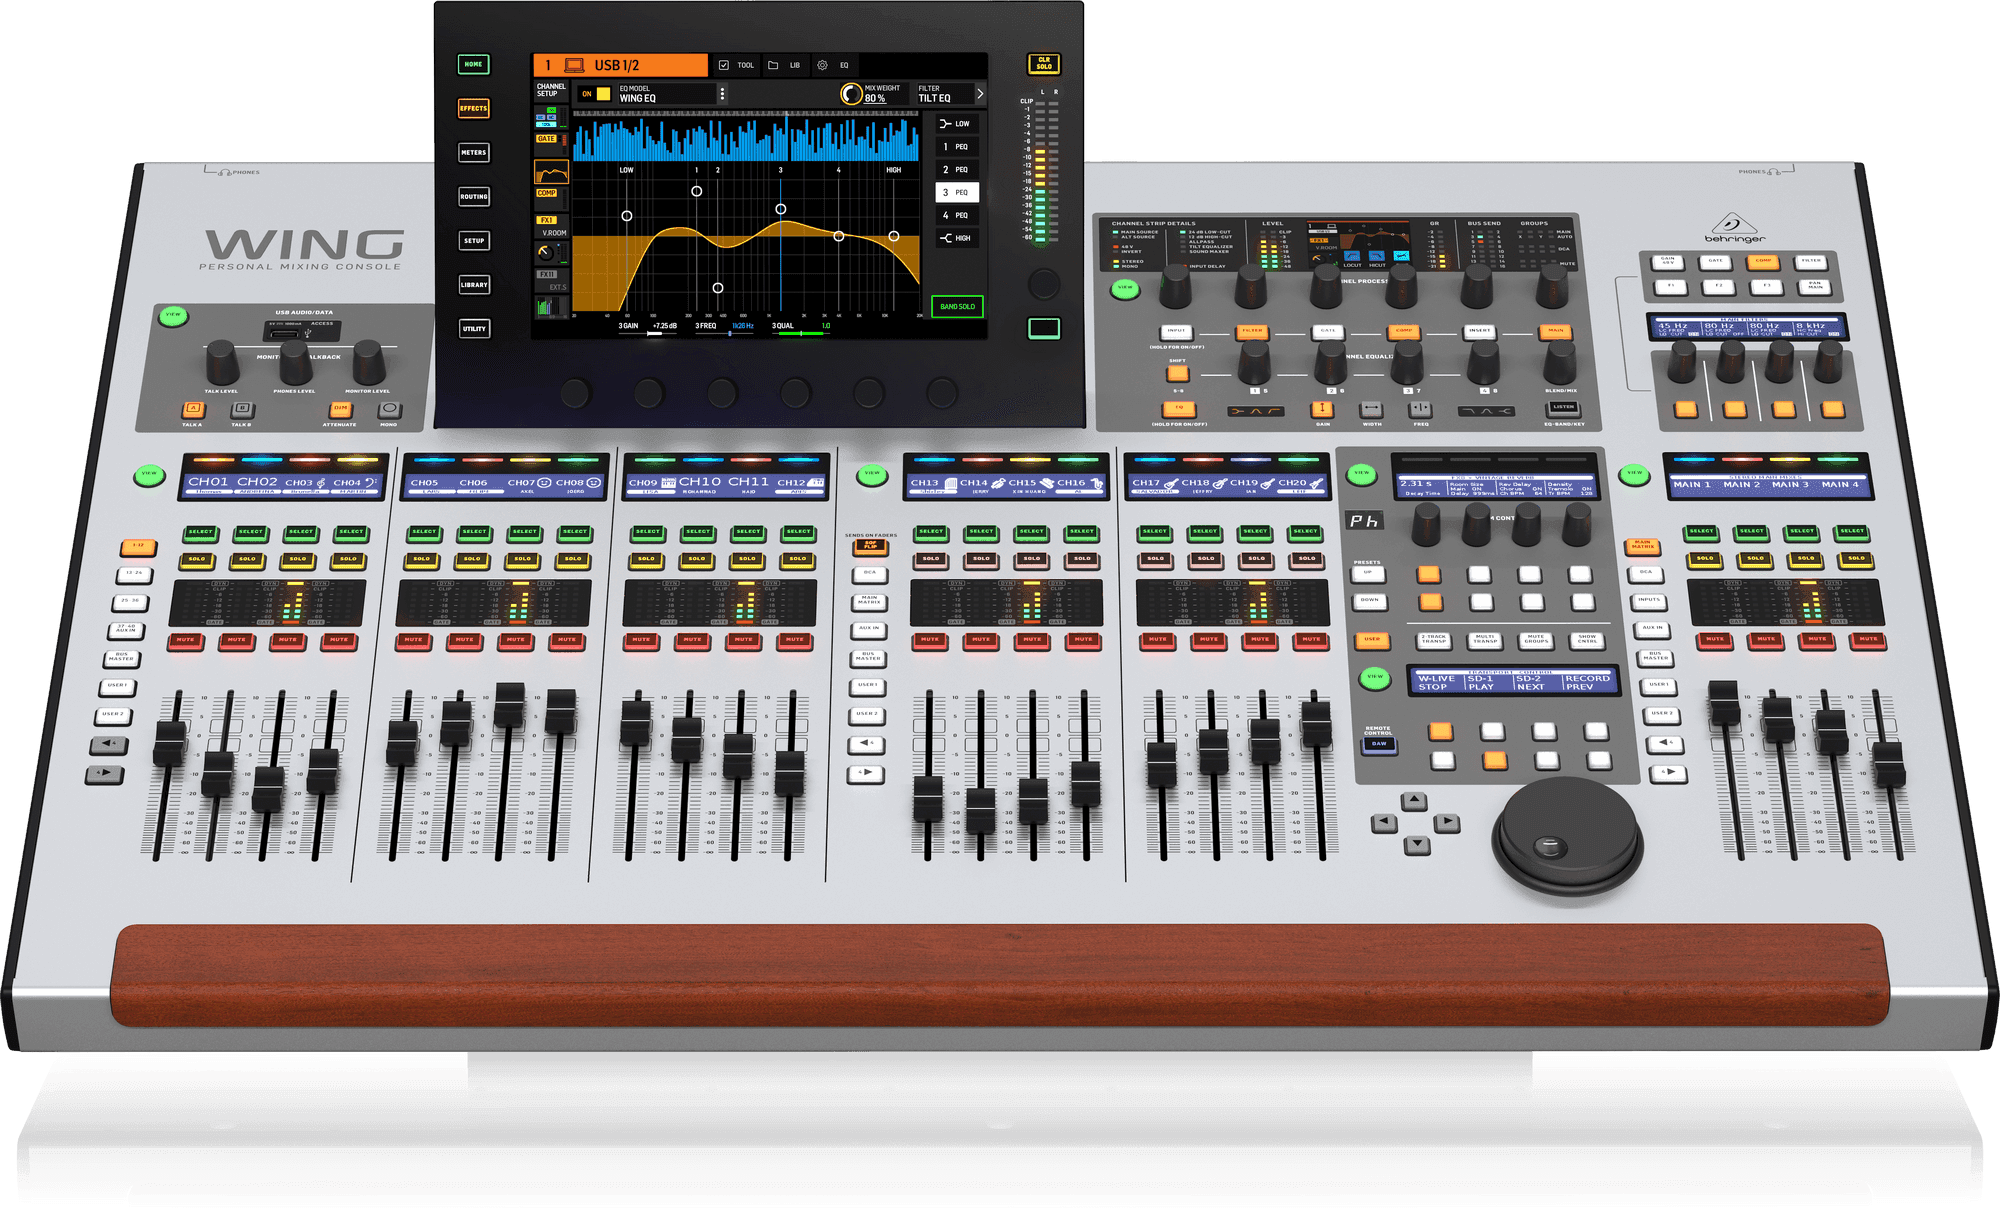Open the LIBRARY screen
The width and height of the screenshot is (2000, 1215).
tap(474, 285)
